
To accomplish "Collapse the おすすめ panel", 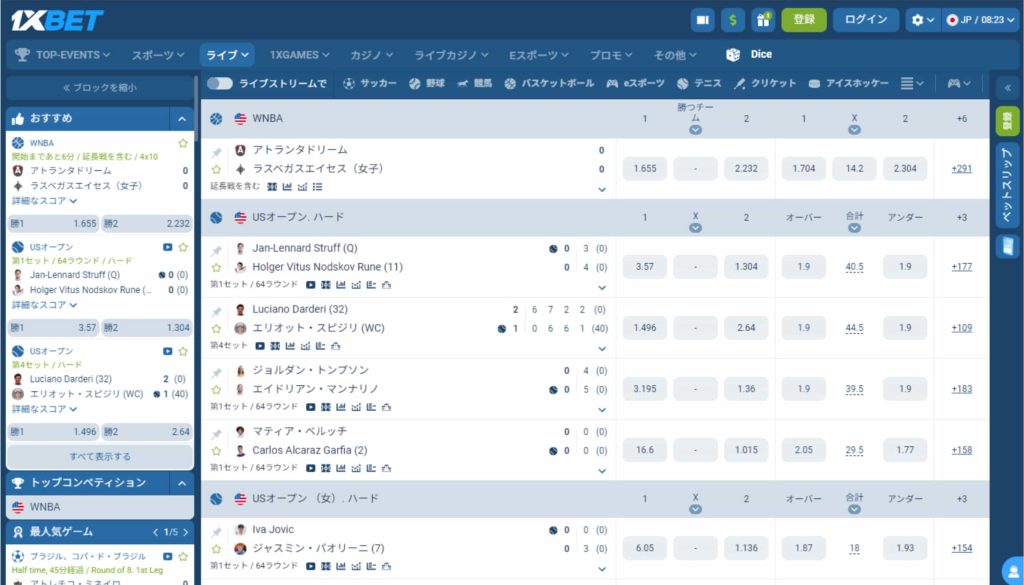I will [182, 119].
